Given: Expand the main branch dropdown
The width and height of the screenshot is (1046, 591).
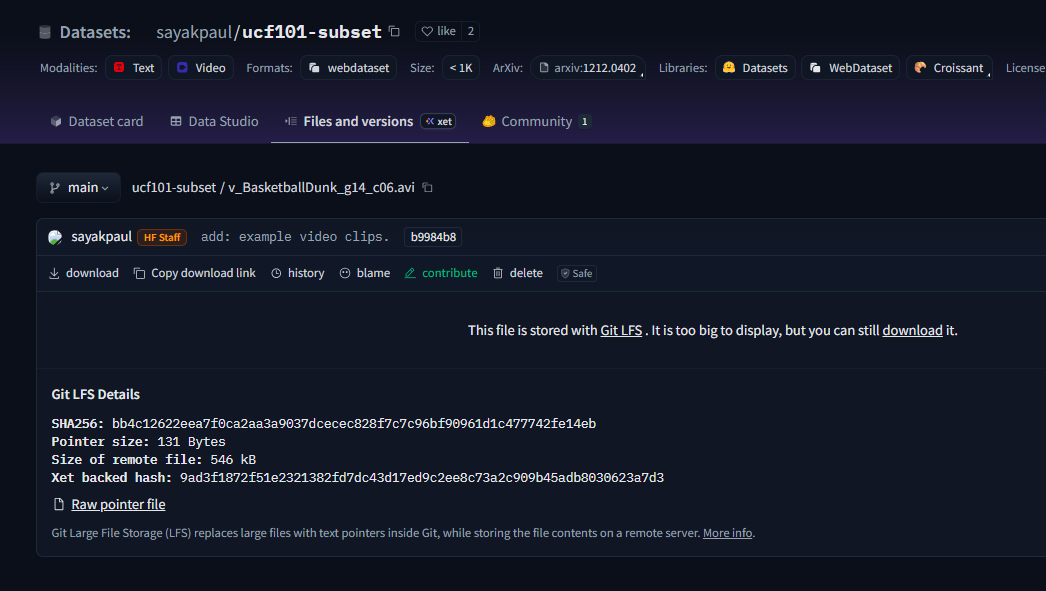Looking at the screenshot, I should point(79,187).
